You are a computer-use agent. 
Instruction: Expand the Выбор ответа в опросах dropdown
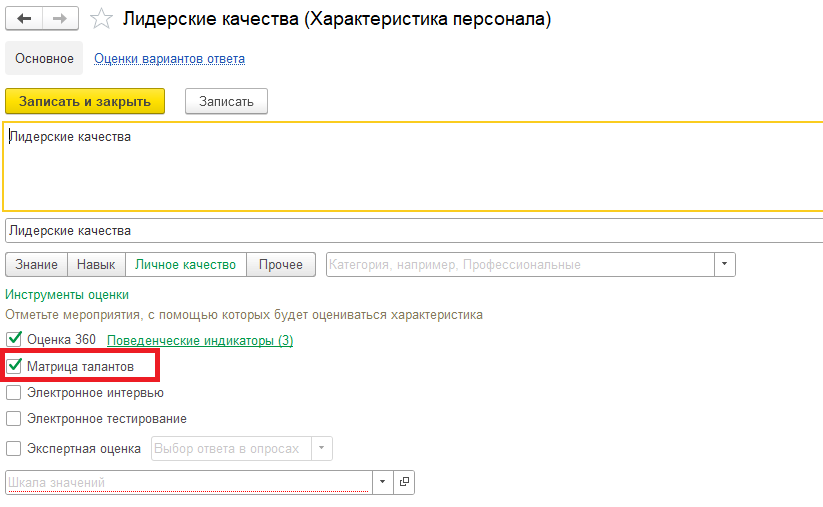click(322, 448)
